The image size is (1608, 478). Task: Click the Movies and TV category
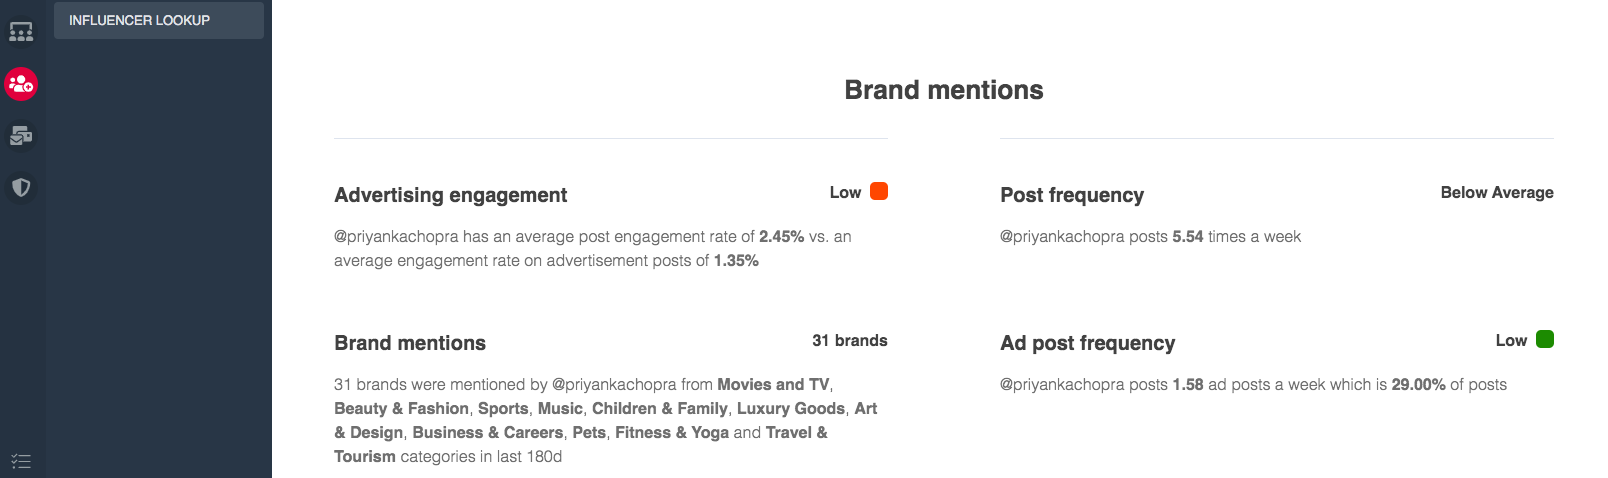pyautogui.click(x=773, y=384)
